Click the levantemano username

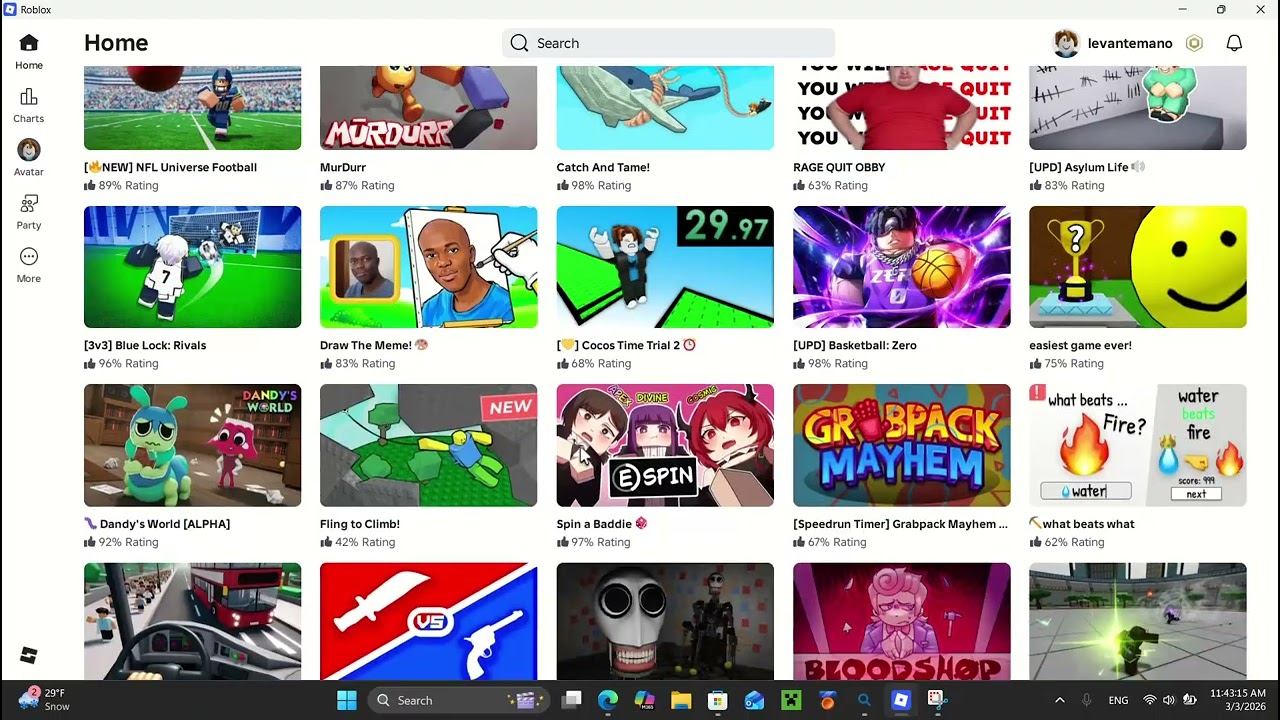[1130, 43]
